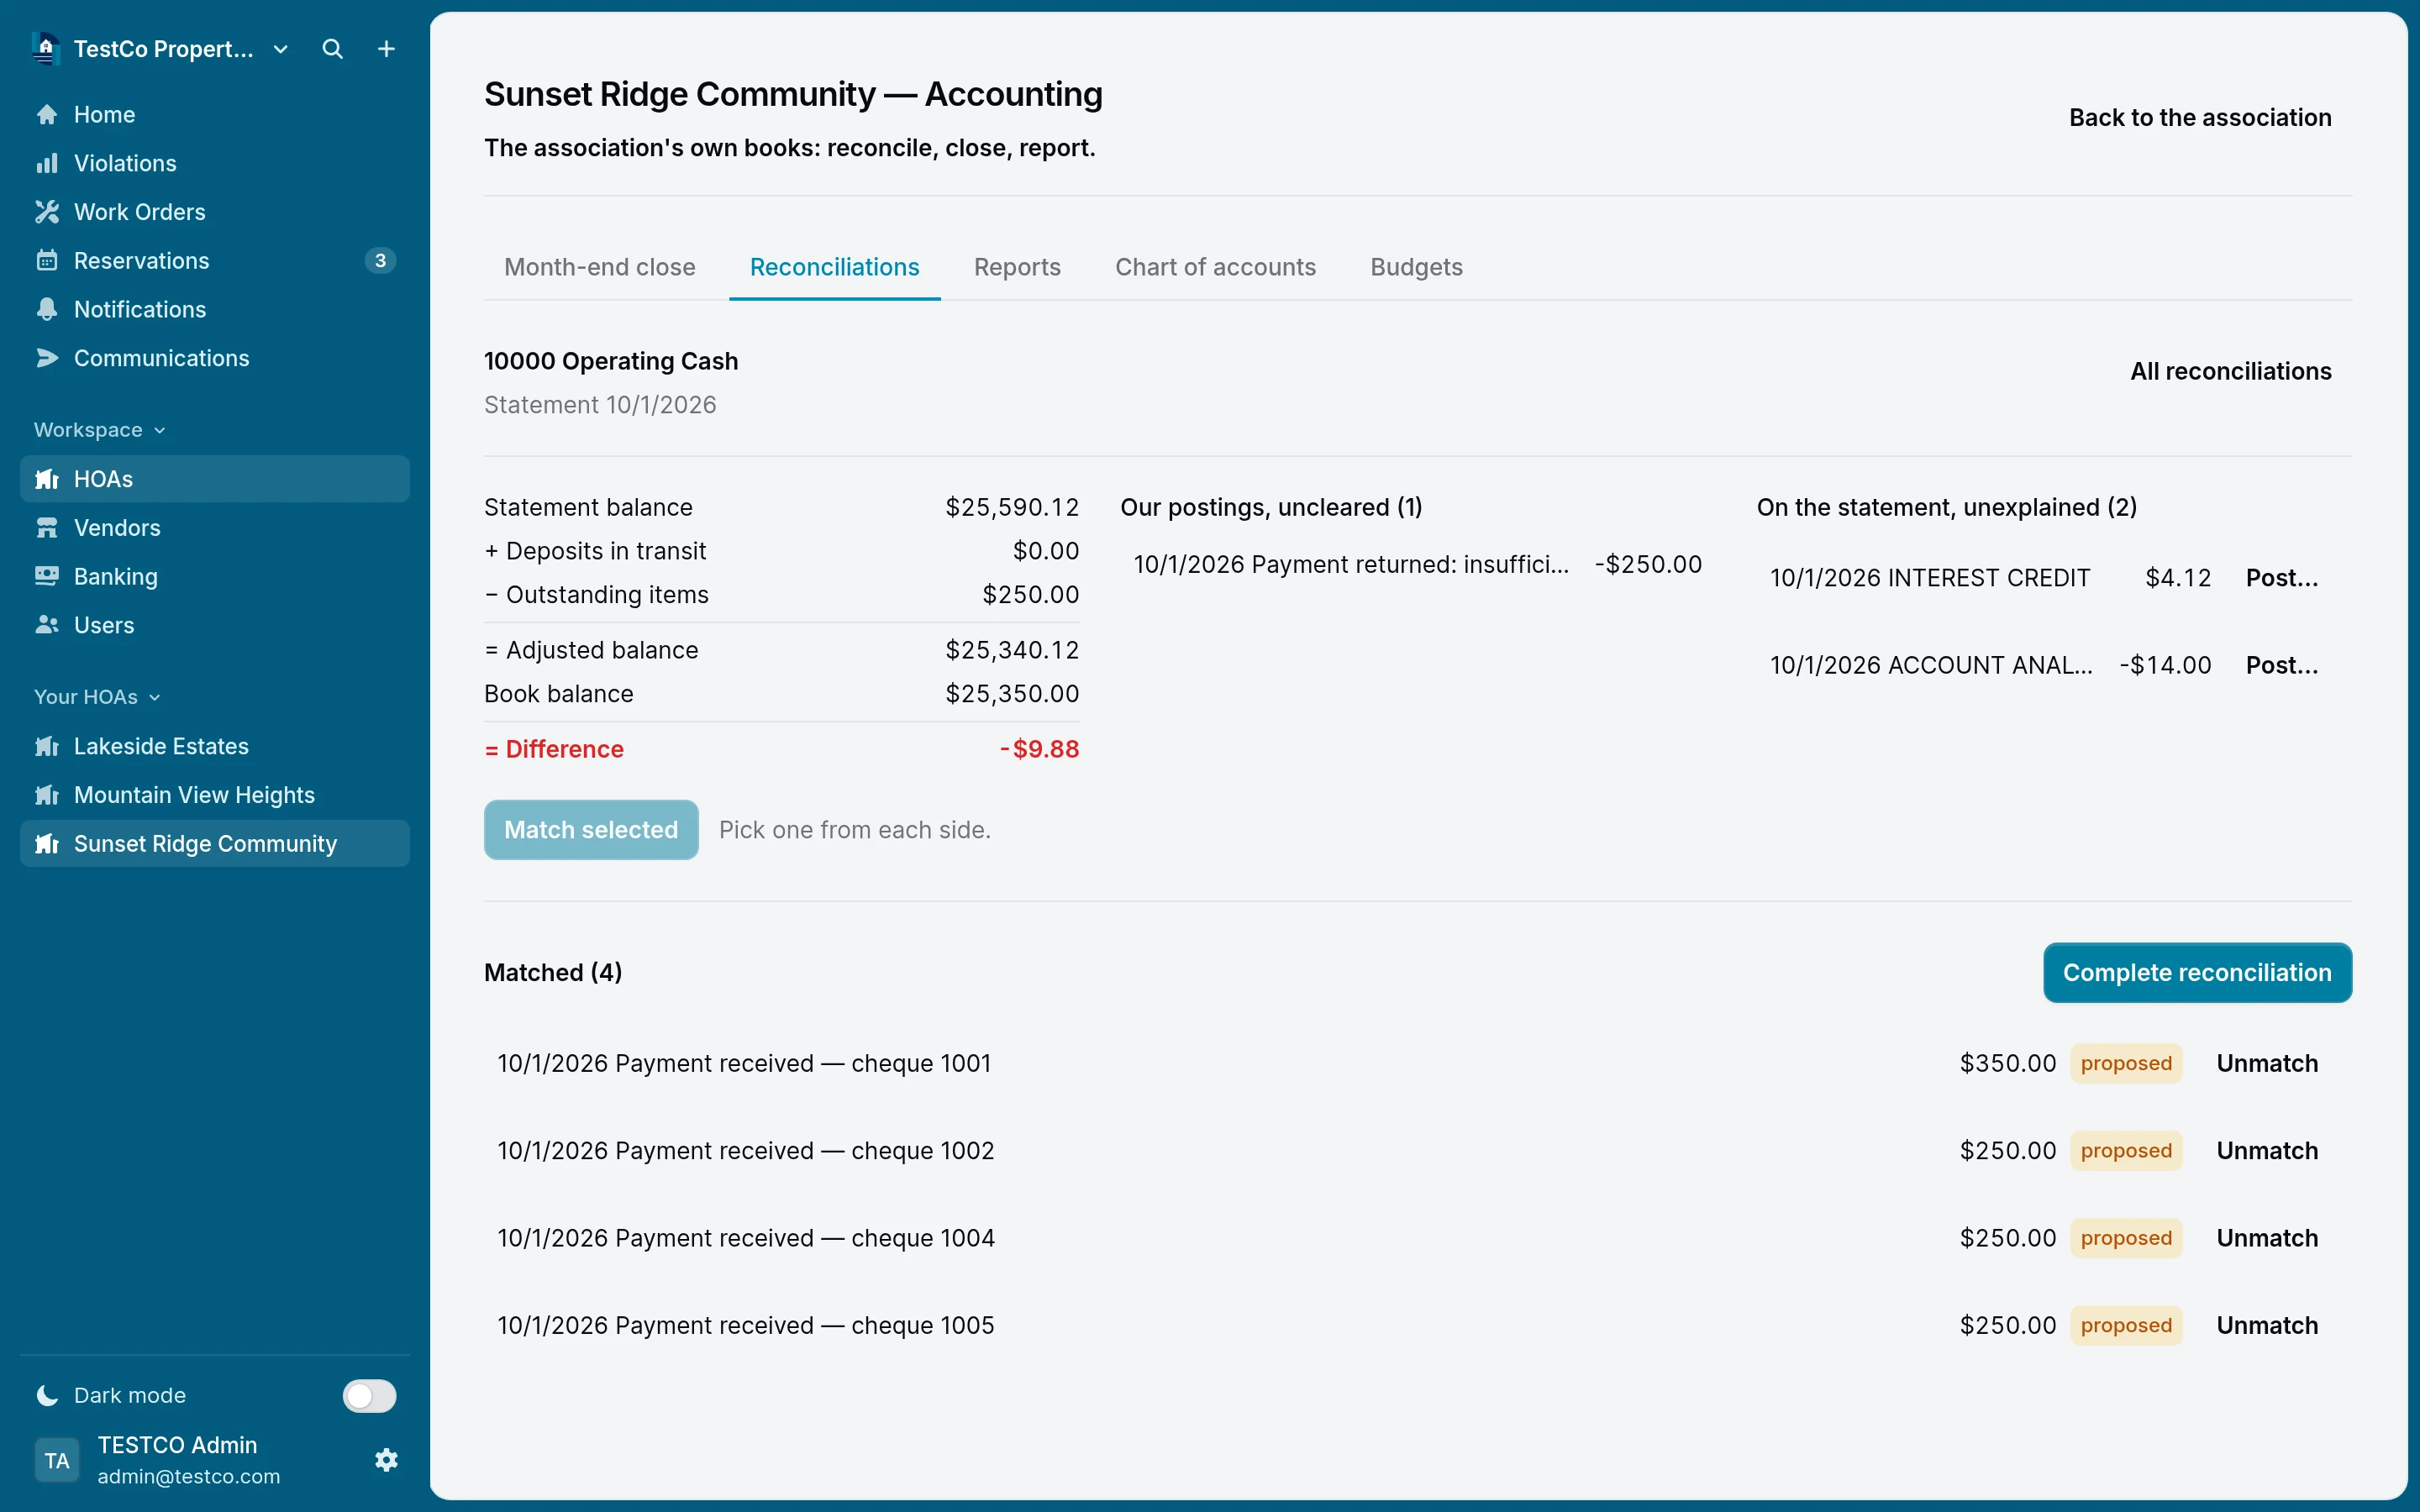
Task: Click the Banking card icon
Action: (47, 576)
